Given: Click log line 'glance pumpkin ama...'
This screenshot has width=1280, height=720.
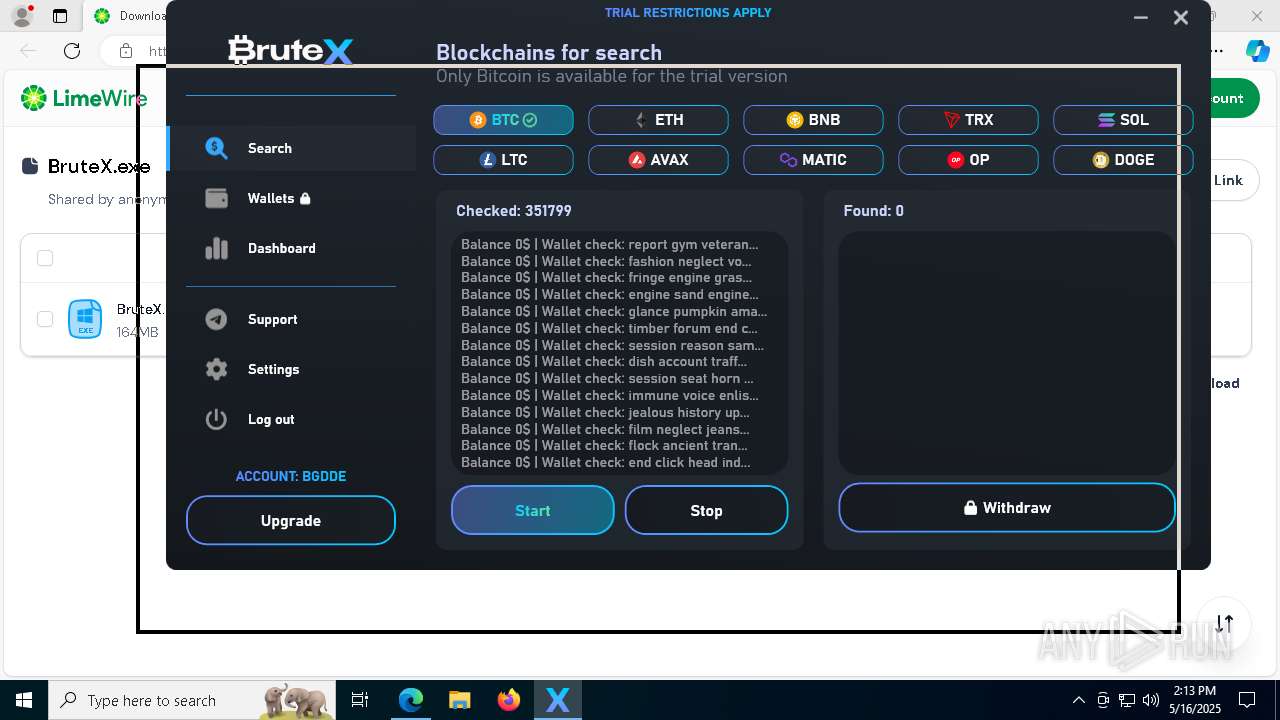Looking at the screenshot, I should pyautogui.click(x=614, y=311).
